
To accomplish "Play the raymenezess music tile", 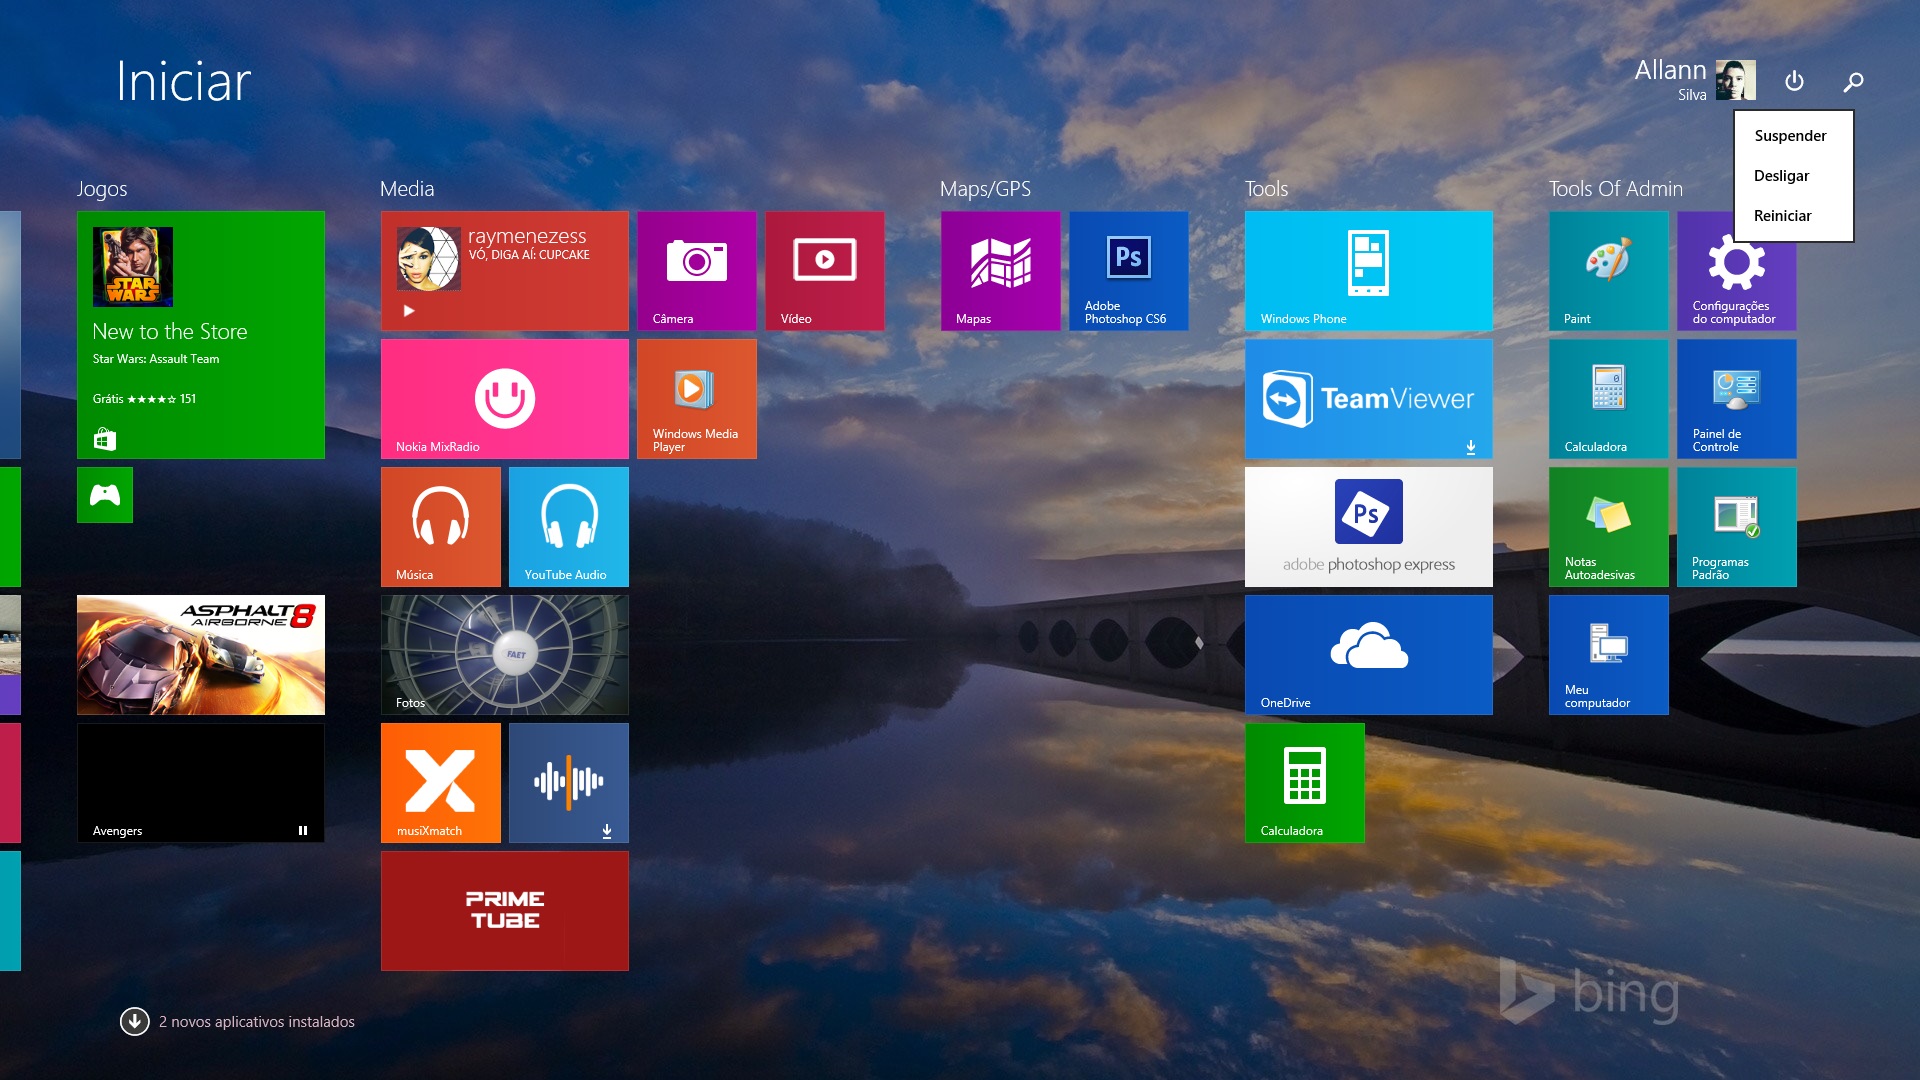I will (409, 311).
